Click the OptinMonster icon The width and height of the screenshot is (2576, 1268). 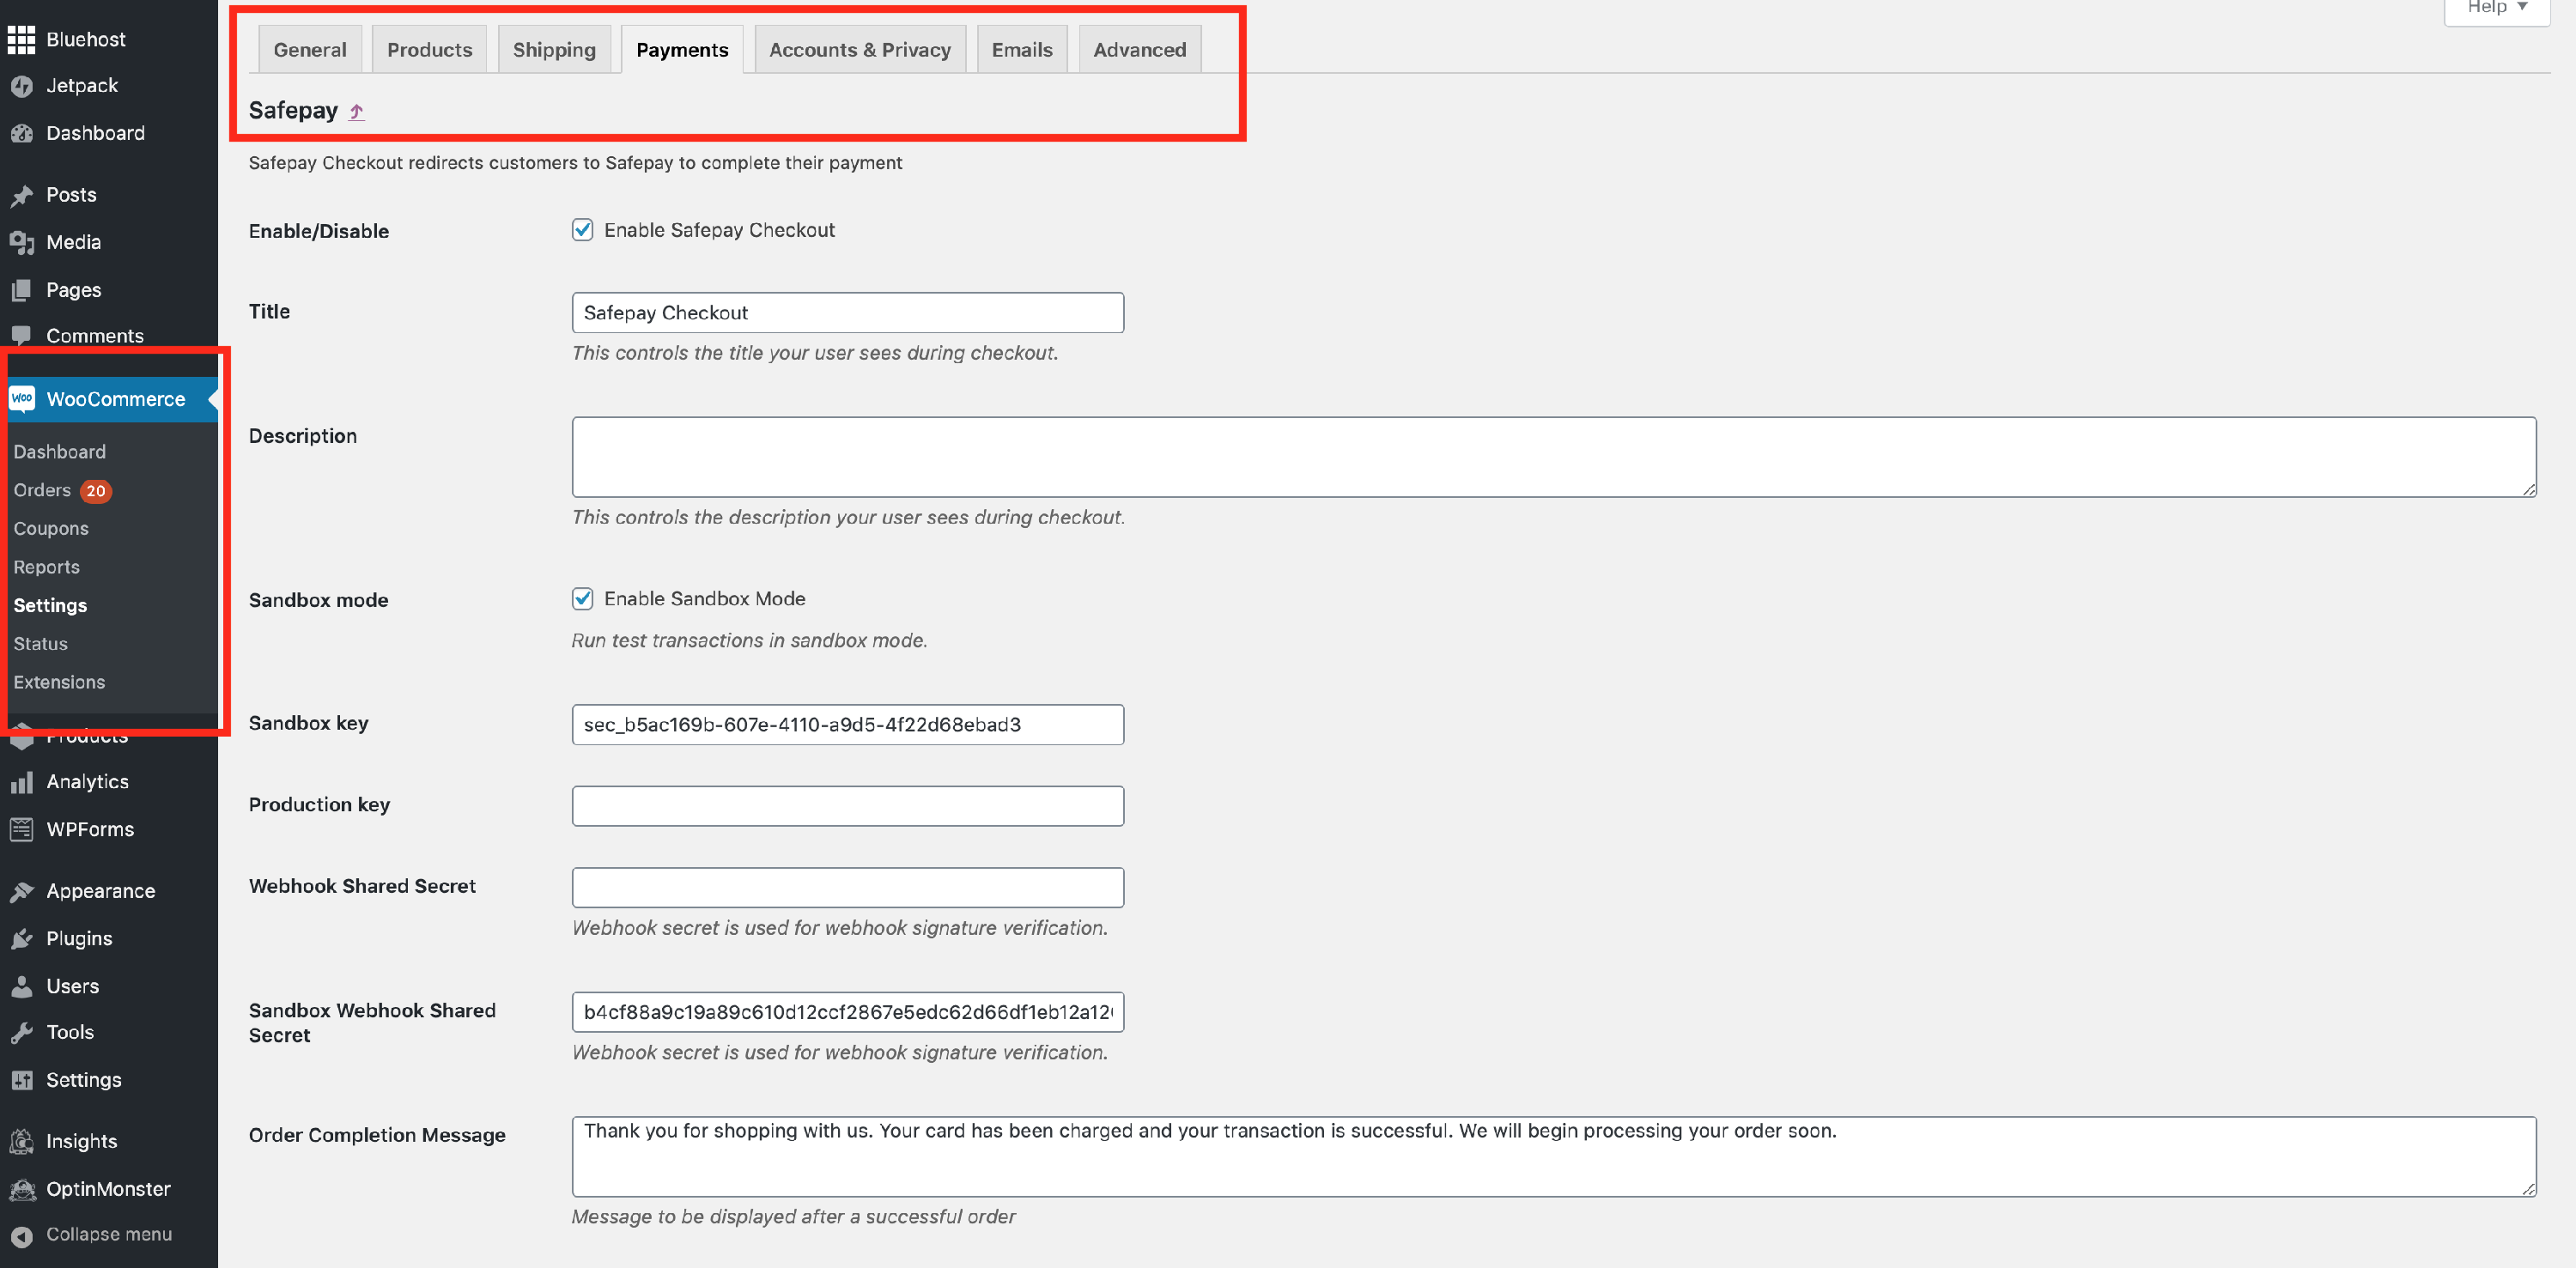[x=21, y=1190]
